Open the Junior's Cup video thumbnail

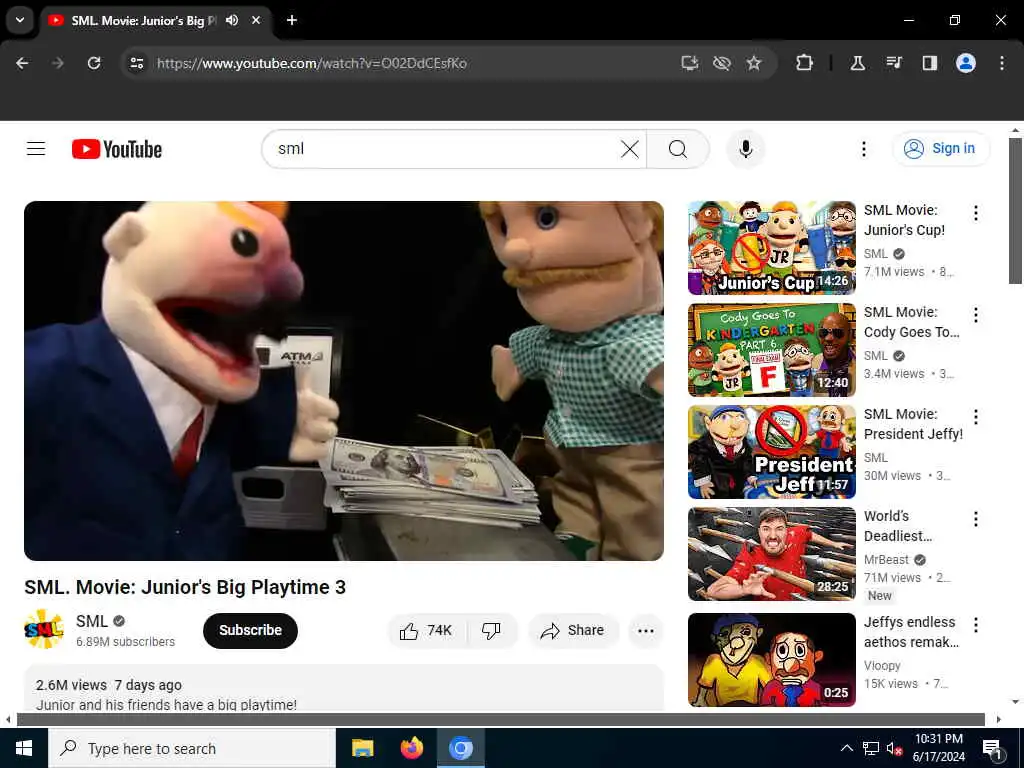(771, 248)
